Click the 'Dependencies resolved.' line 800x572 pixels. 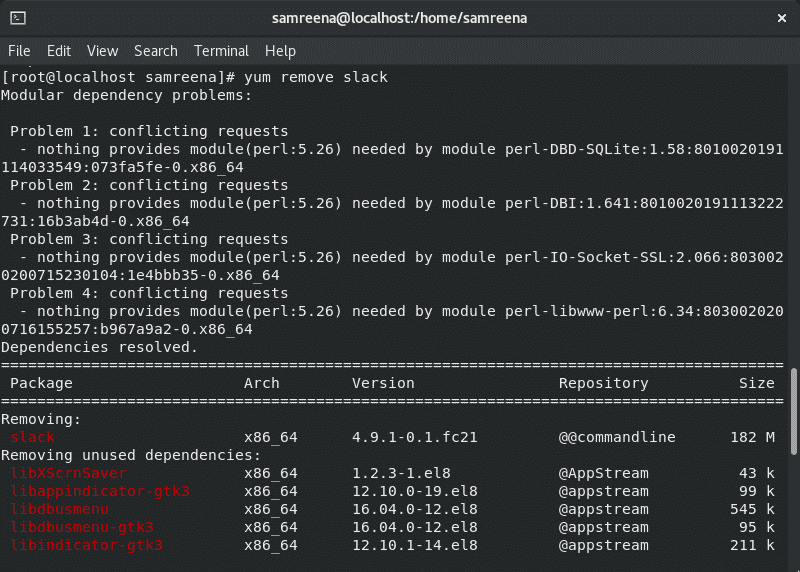pos(99,347)
